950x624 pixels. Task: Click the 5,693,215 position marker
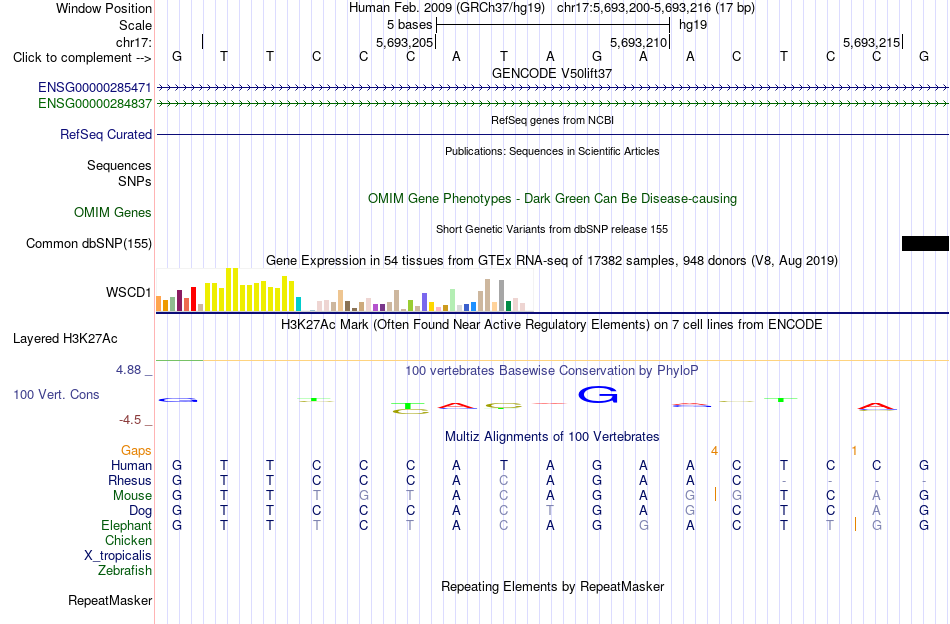[x=871, y=42]
